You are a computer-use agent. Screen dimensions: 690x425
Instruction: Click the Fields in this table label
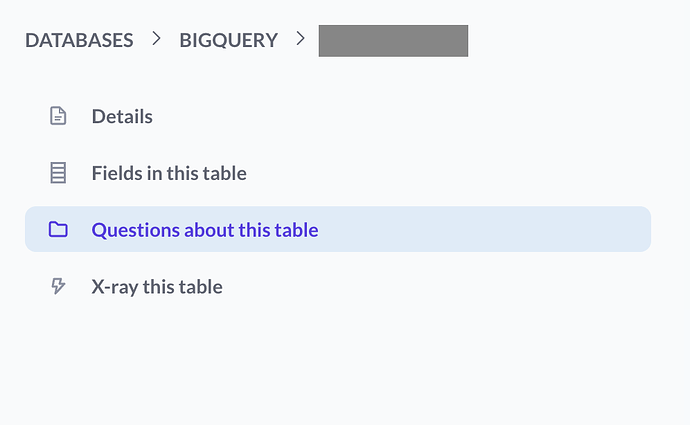click(x=169, y=173)
